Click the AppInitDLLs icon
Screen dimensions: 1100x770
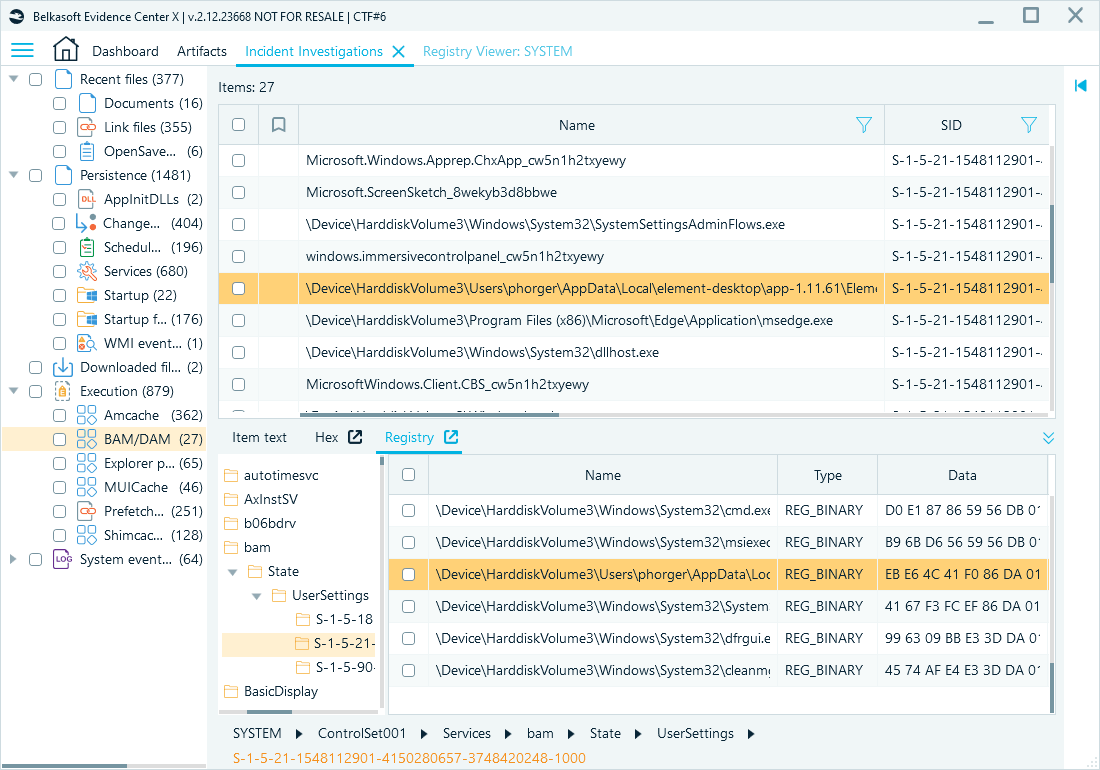[86, 199]
